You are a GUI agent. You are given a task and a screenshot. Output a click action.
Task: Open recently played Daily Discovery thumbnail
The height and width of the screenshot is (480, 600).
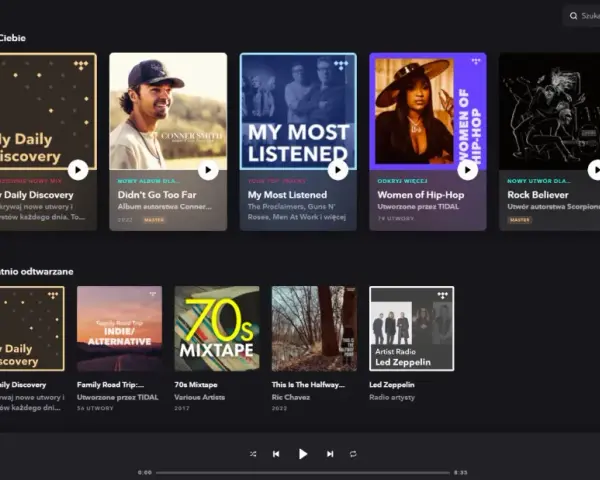tap(32, 328)
